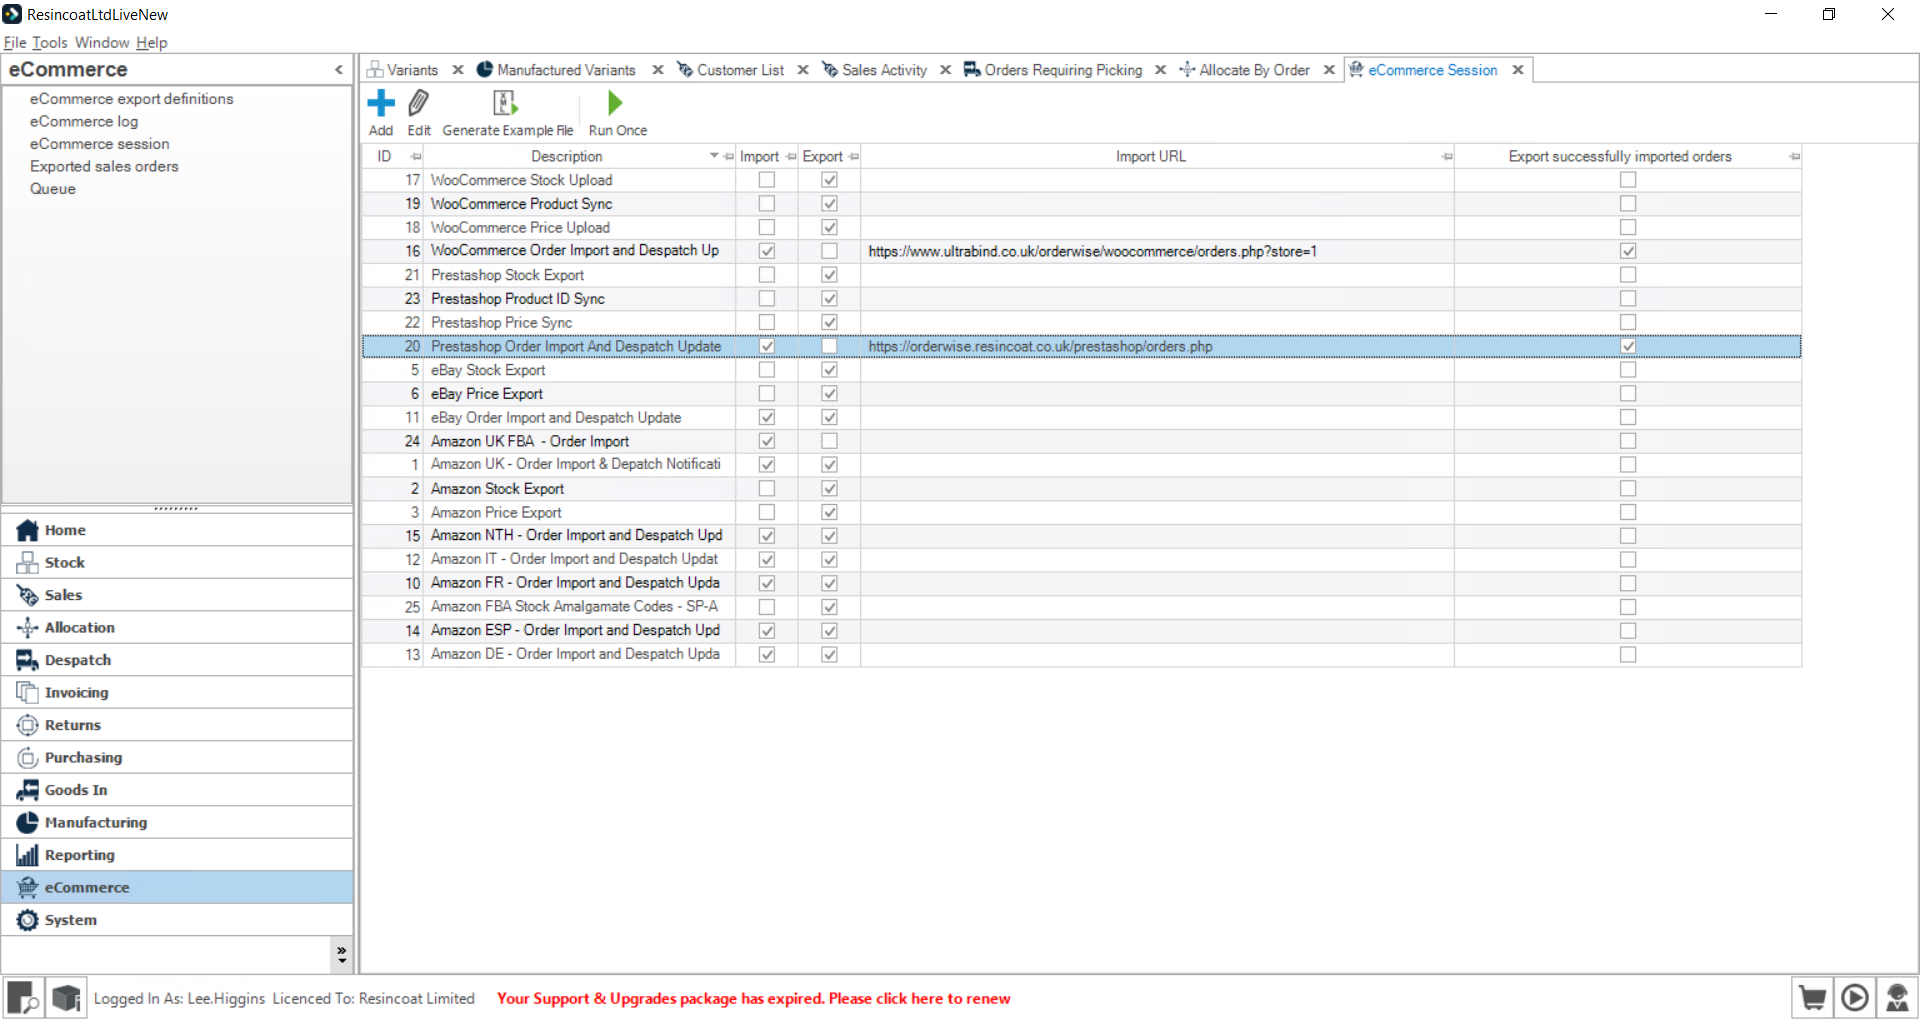
Task: Click the Add plus icon
Action: click(381, 103)
